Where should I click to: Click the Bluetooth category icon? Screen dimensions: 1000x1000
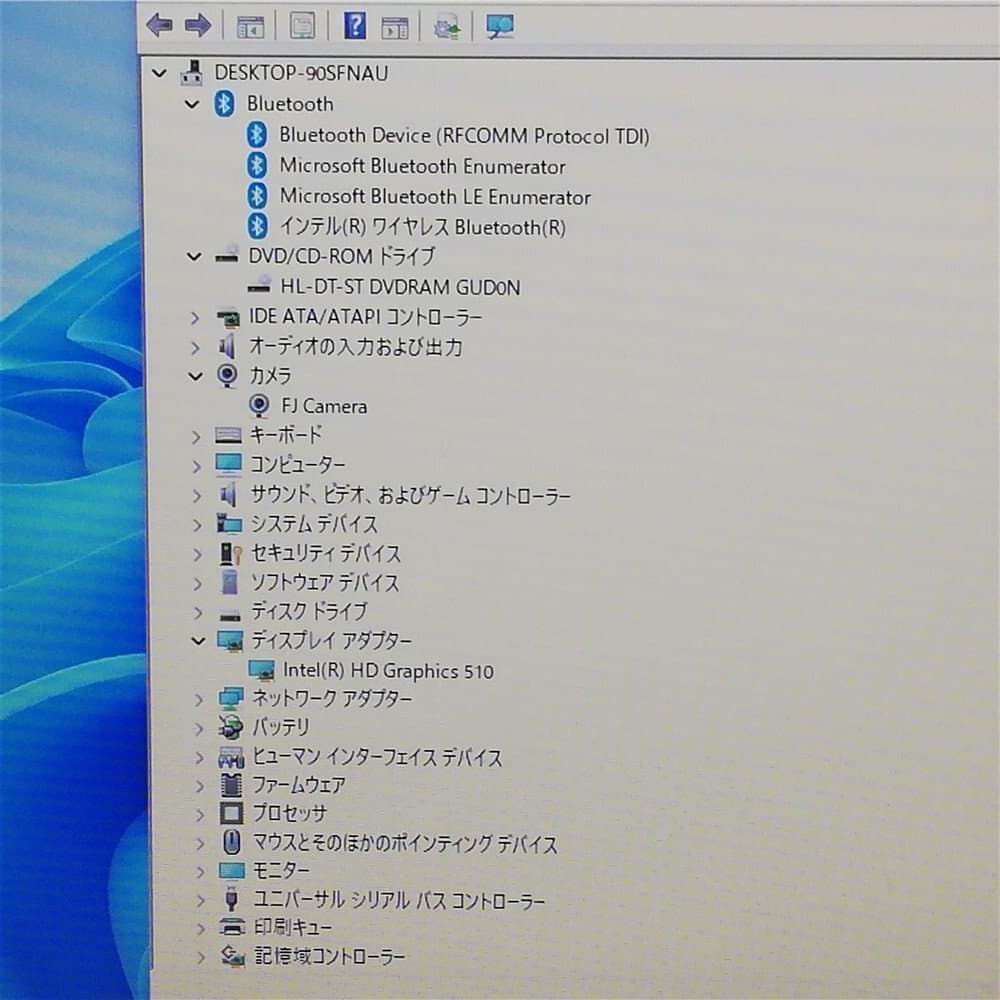point(223,103)
